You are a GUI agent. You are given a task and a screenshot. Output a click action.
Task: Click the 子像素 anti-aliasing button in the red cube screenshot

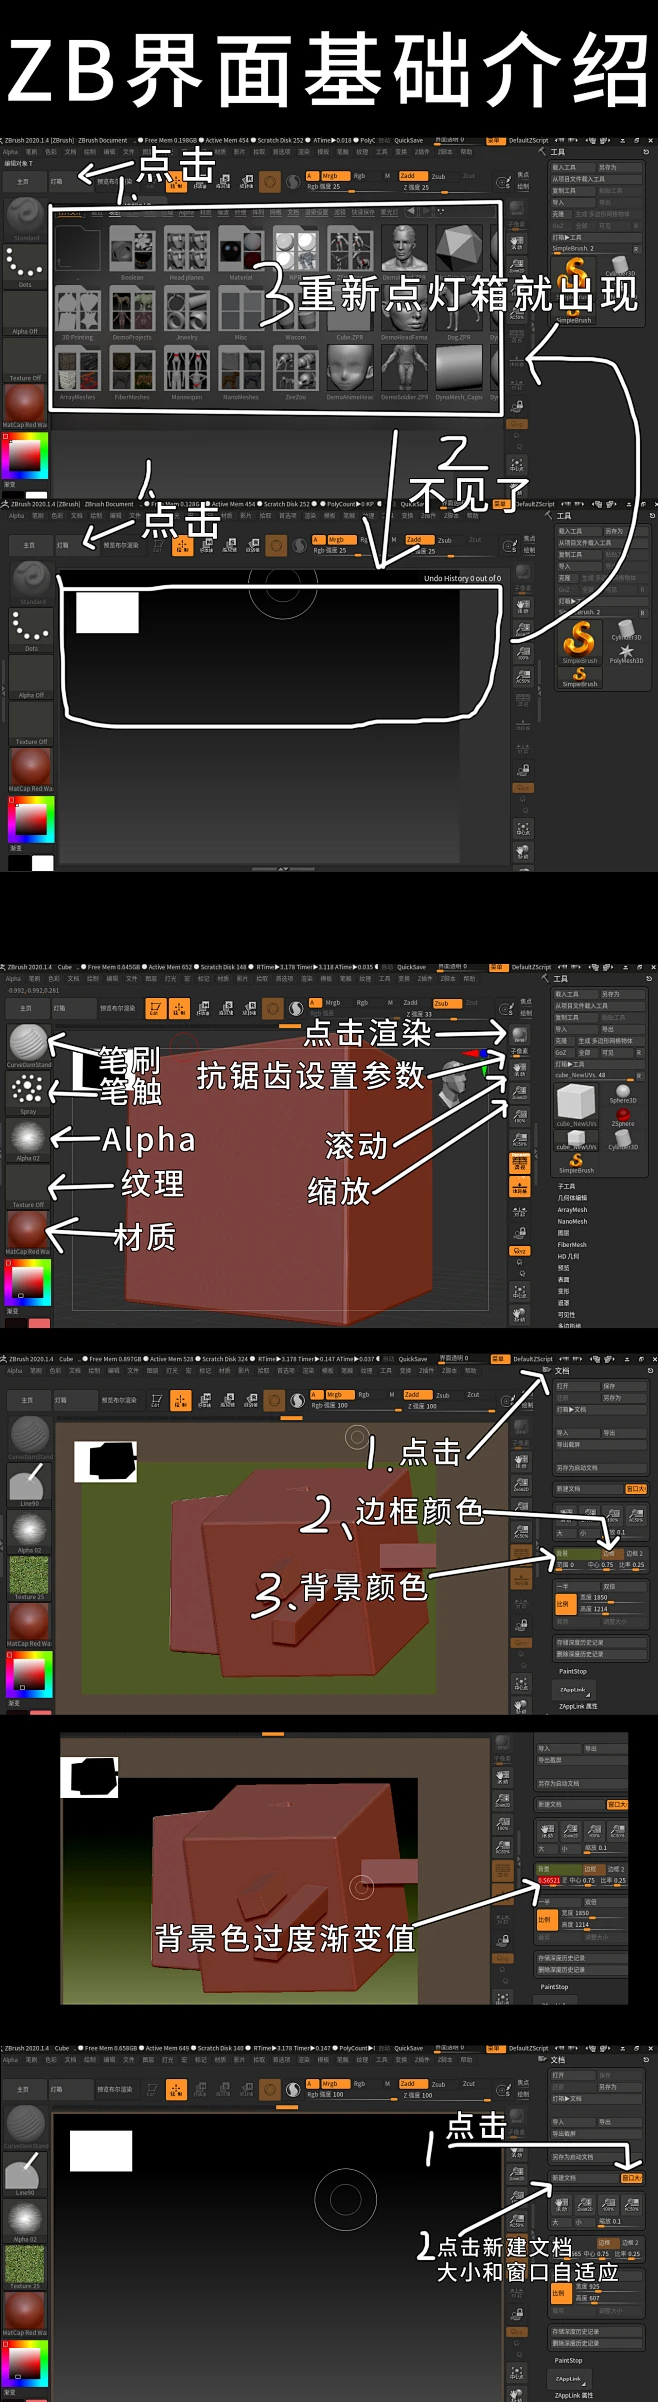[x=520, y=1052]
